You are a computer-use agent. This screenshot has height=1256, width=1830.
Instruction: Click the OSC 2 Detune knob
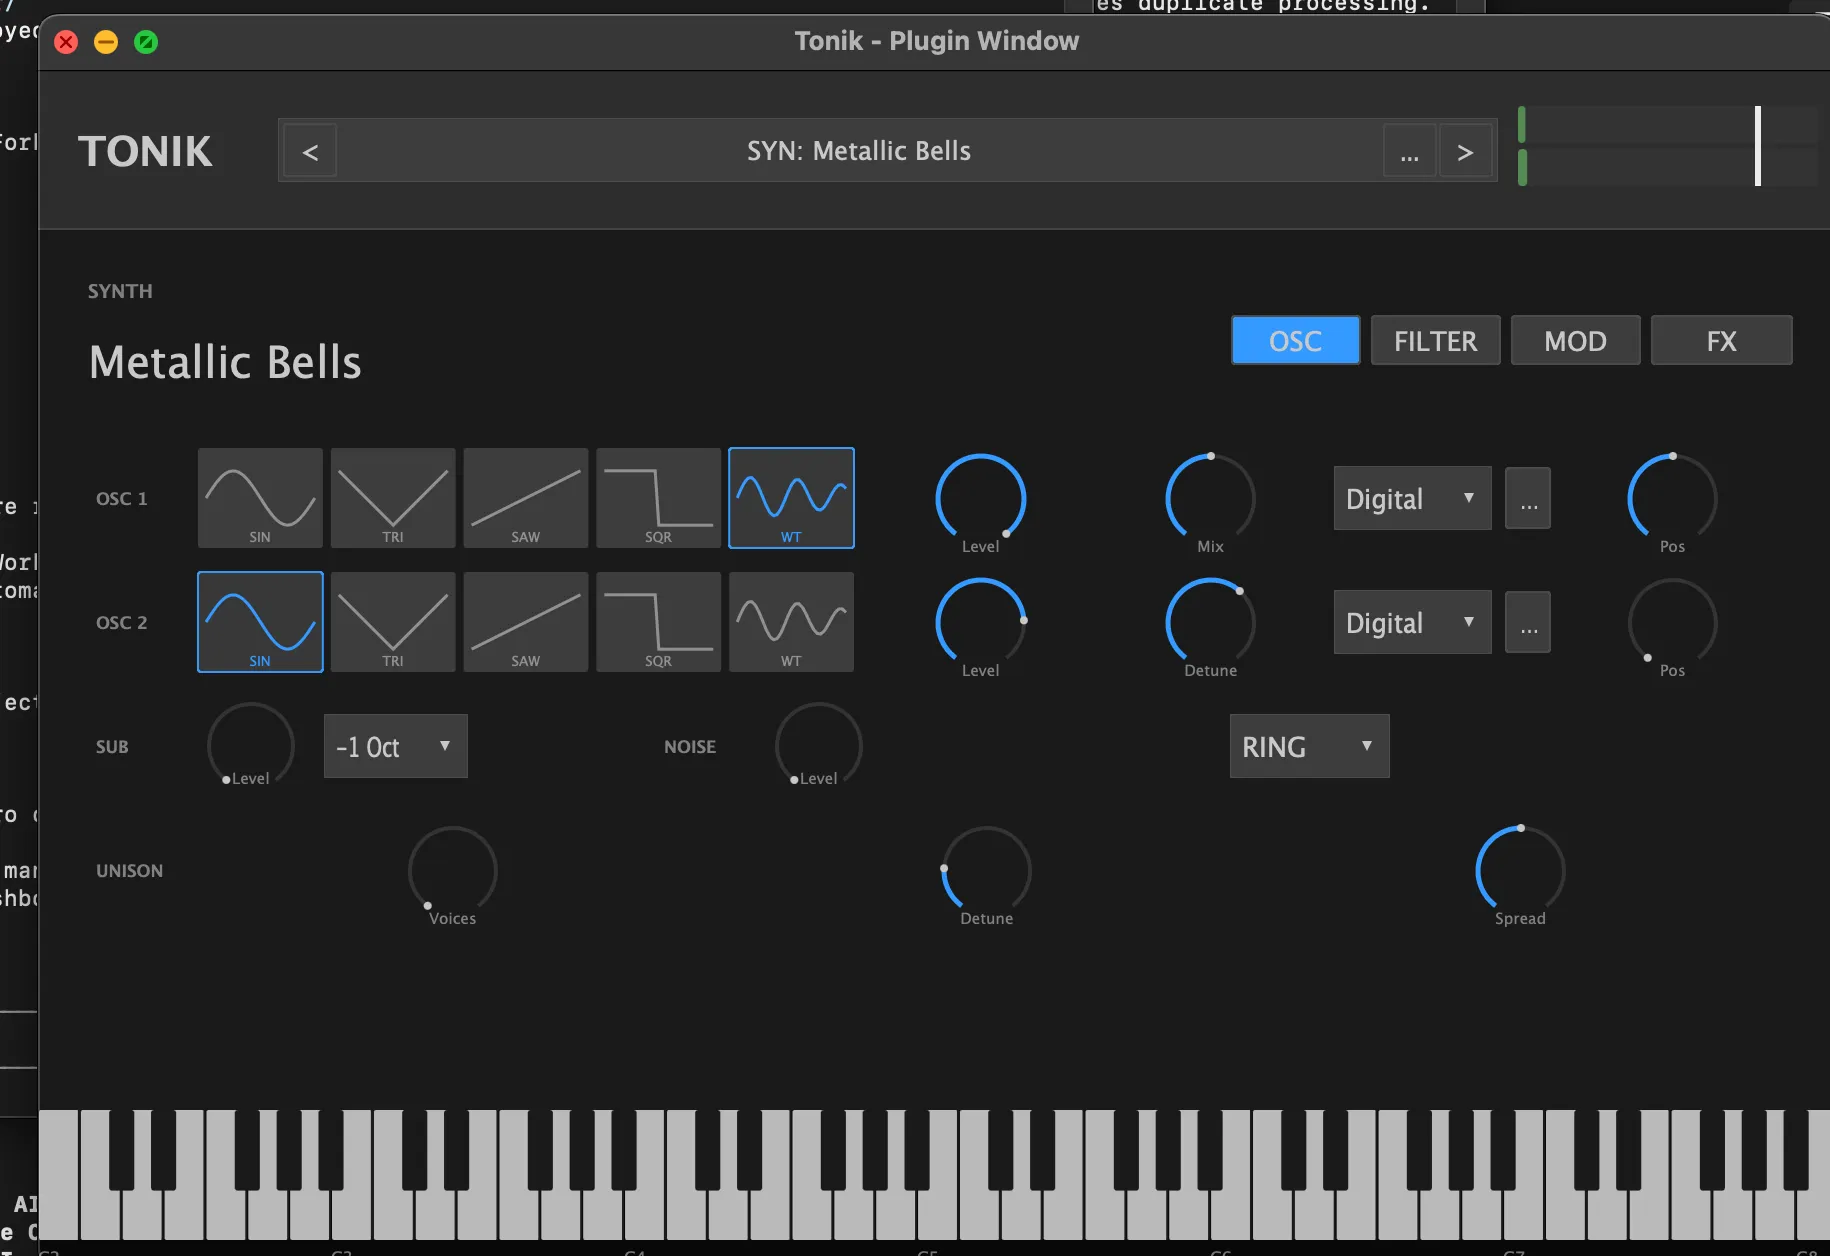pyautogui.click(x=1210, y=623)
